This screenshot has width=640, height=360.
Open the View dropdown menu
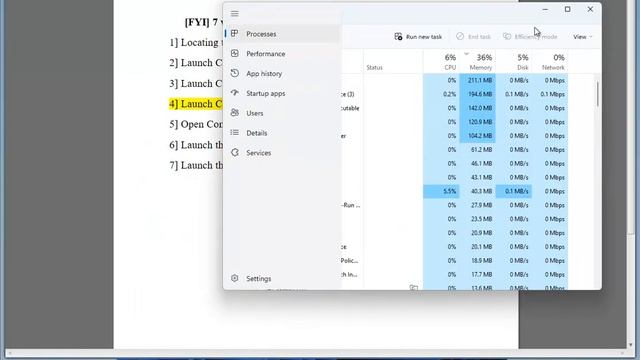pyautogui.click(x=582, y=37)
